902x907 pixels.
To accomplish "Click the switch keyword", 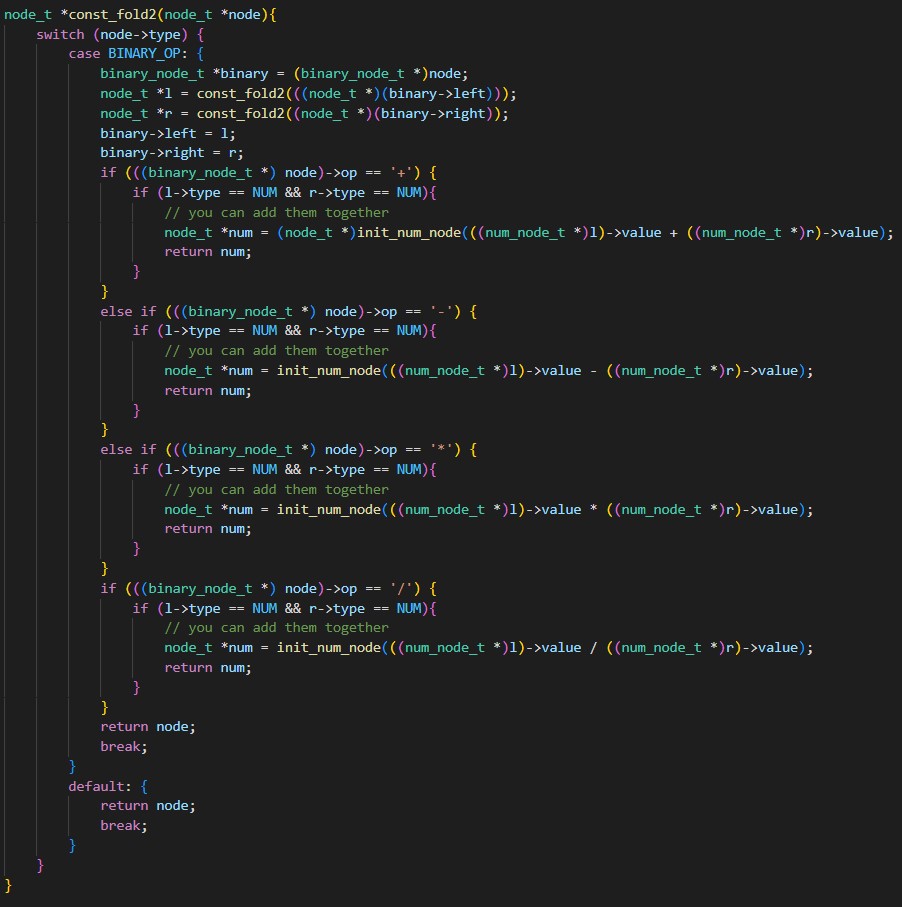I will pos(60,34).
